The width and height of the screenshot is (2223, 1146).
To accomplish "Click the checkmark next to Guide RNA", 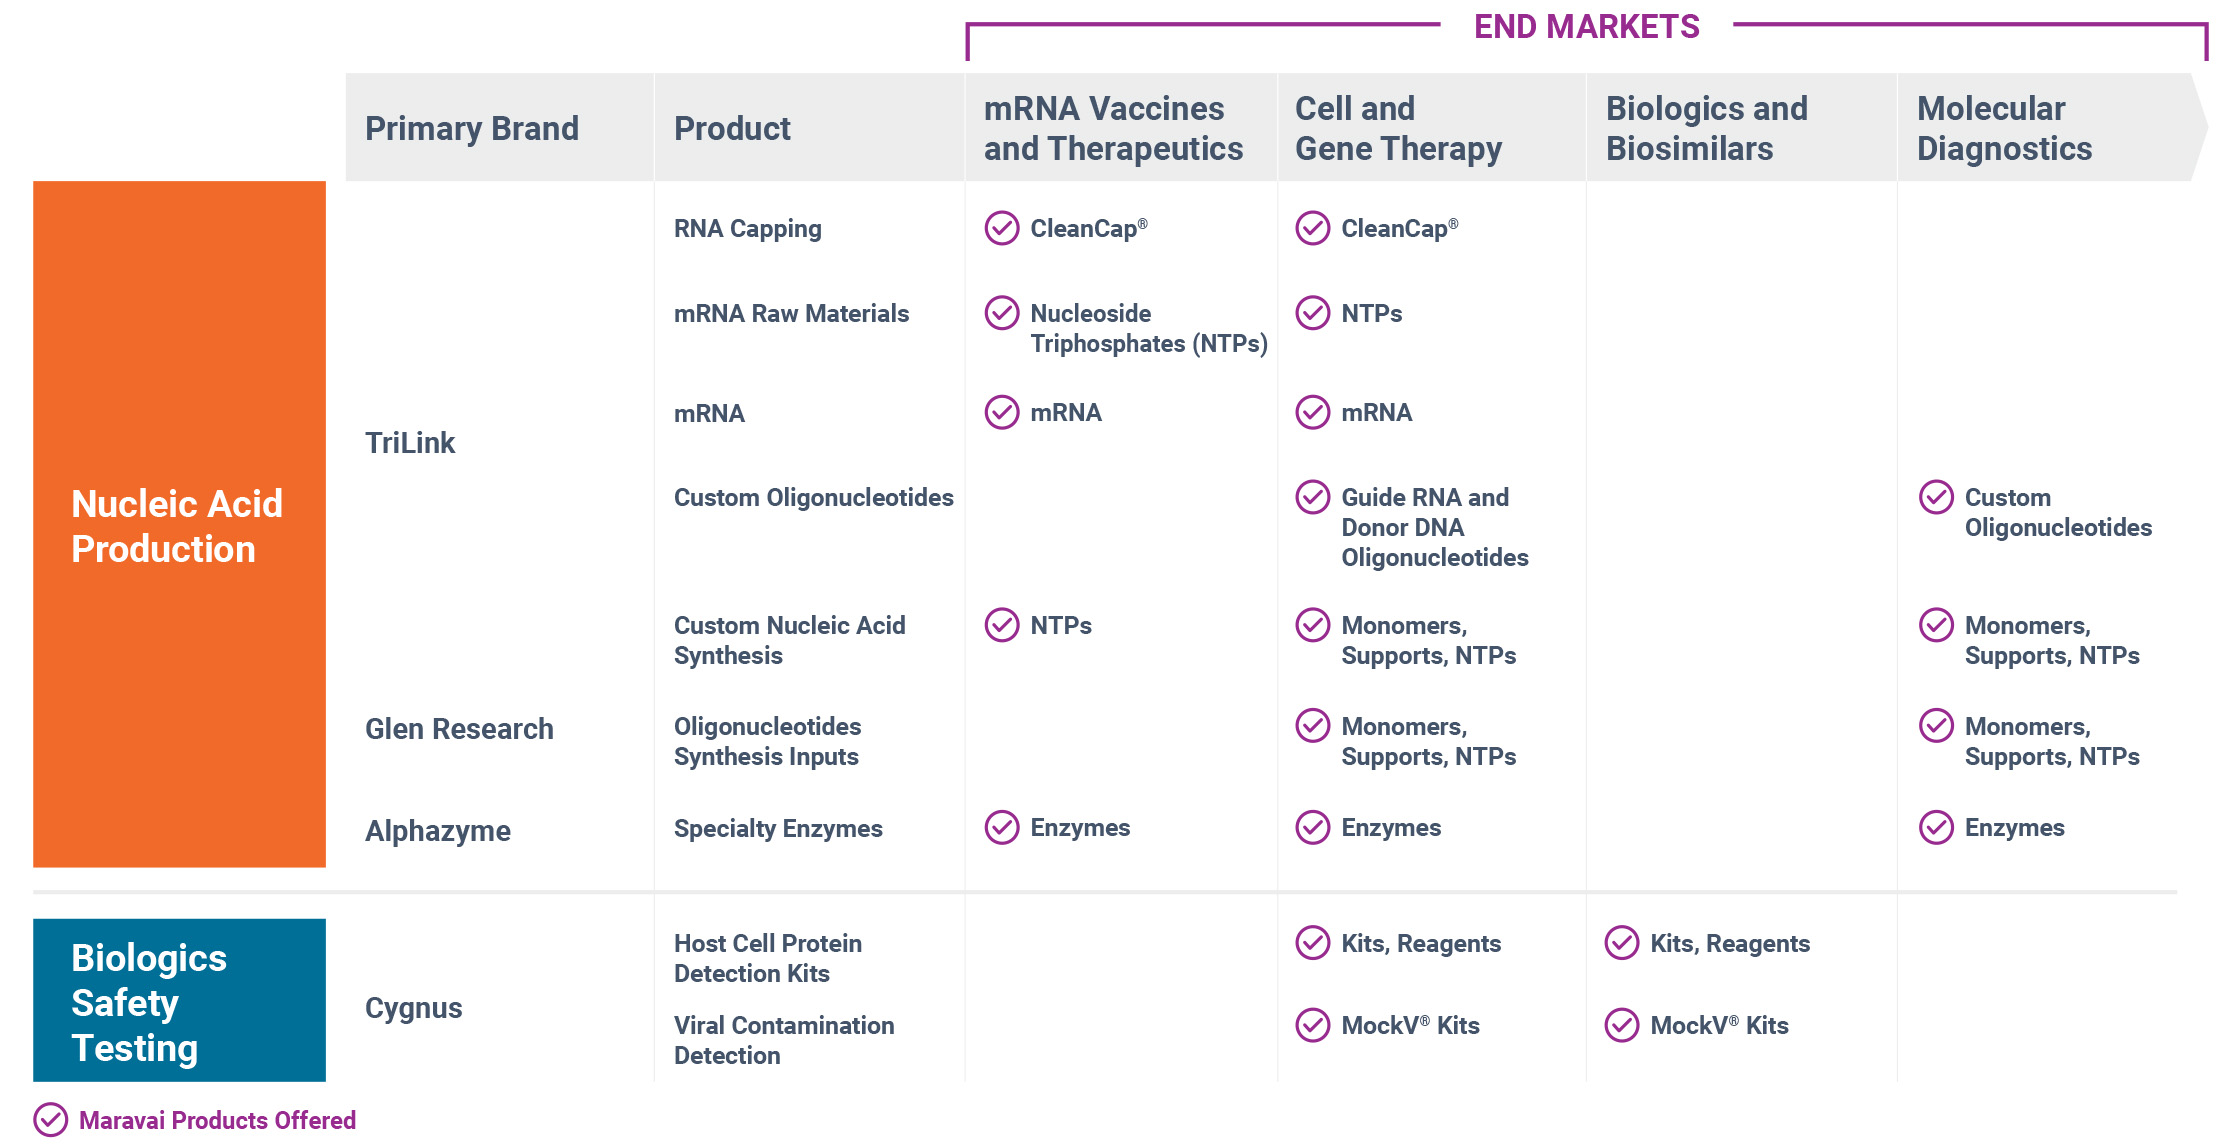I will tap(1312, 497).
